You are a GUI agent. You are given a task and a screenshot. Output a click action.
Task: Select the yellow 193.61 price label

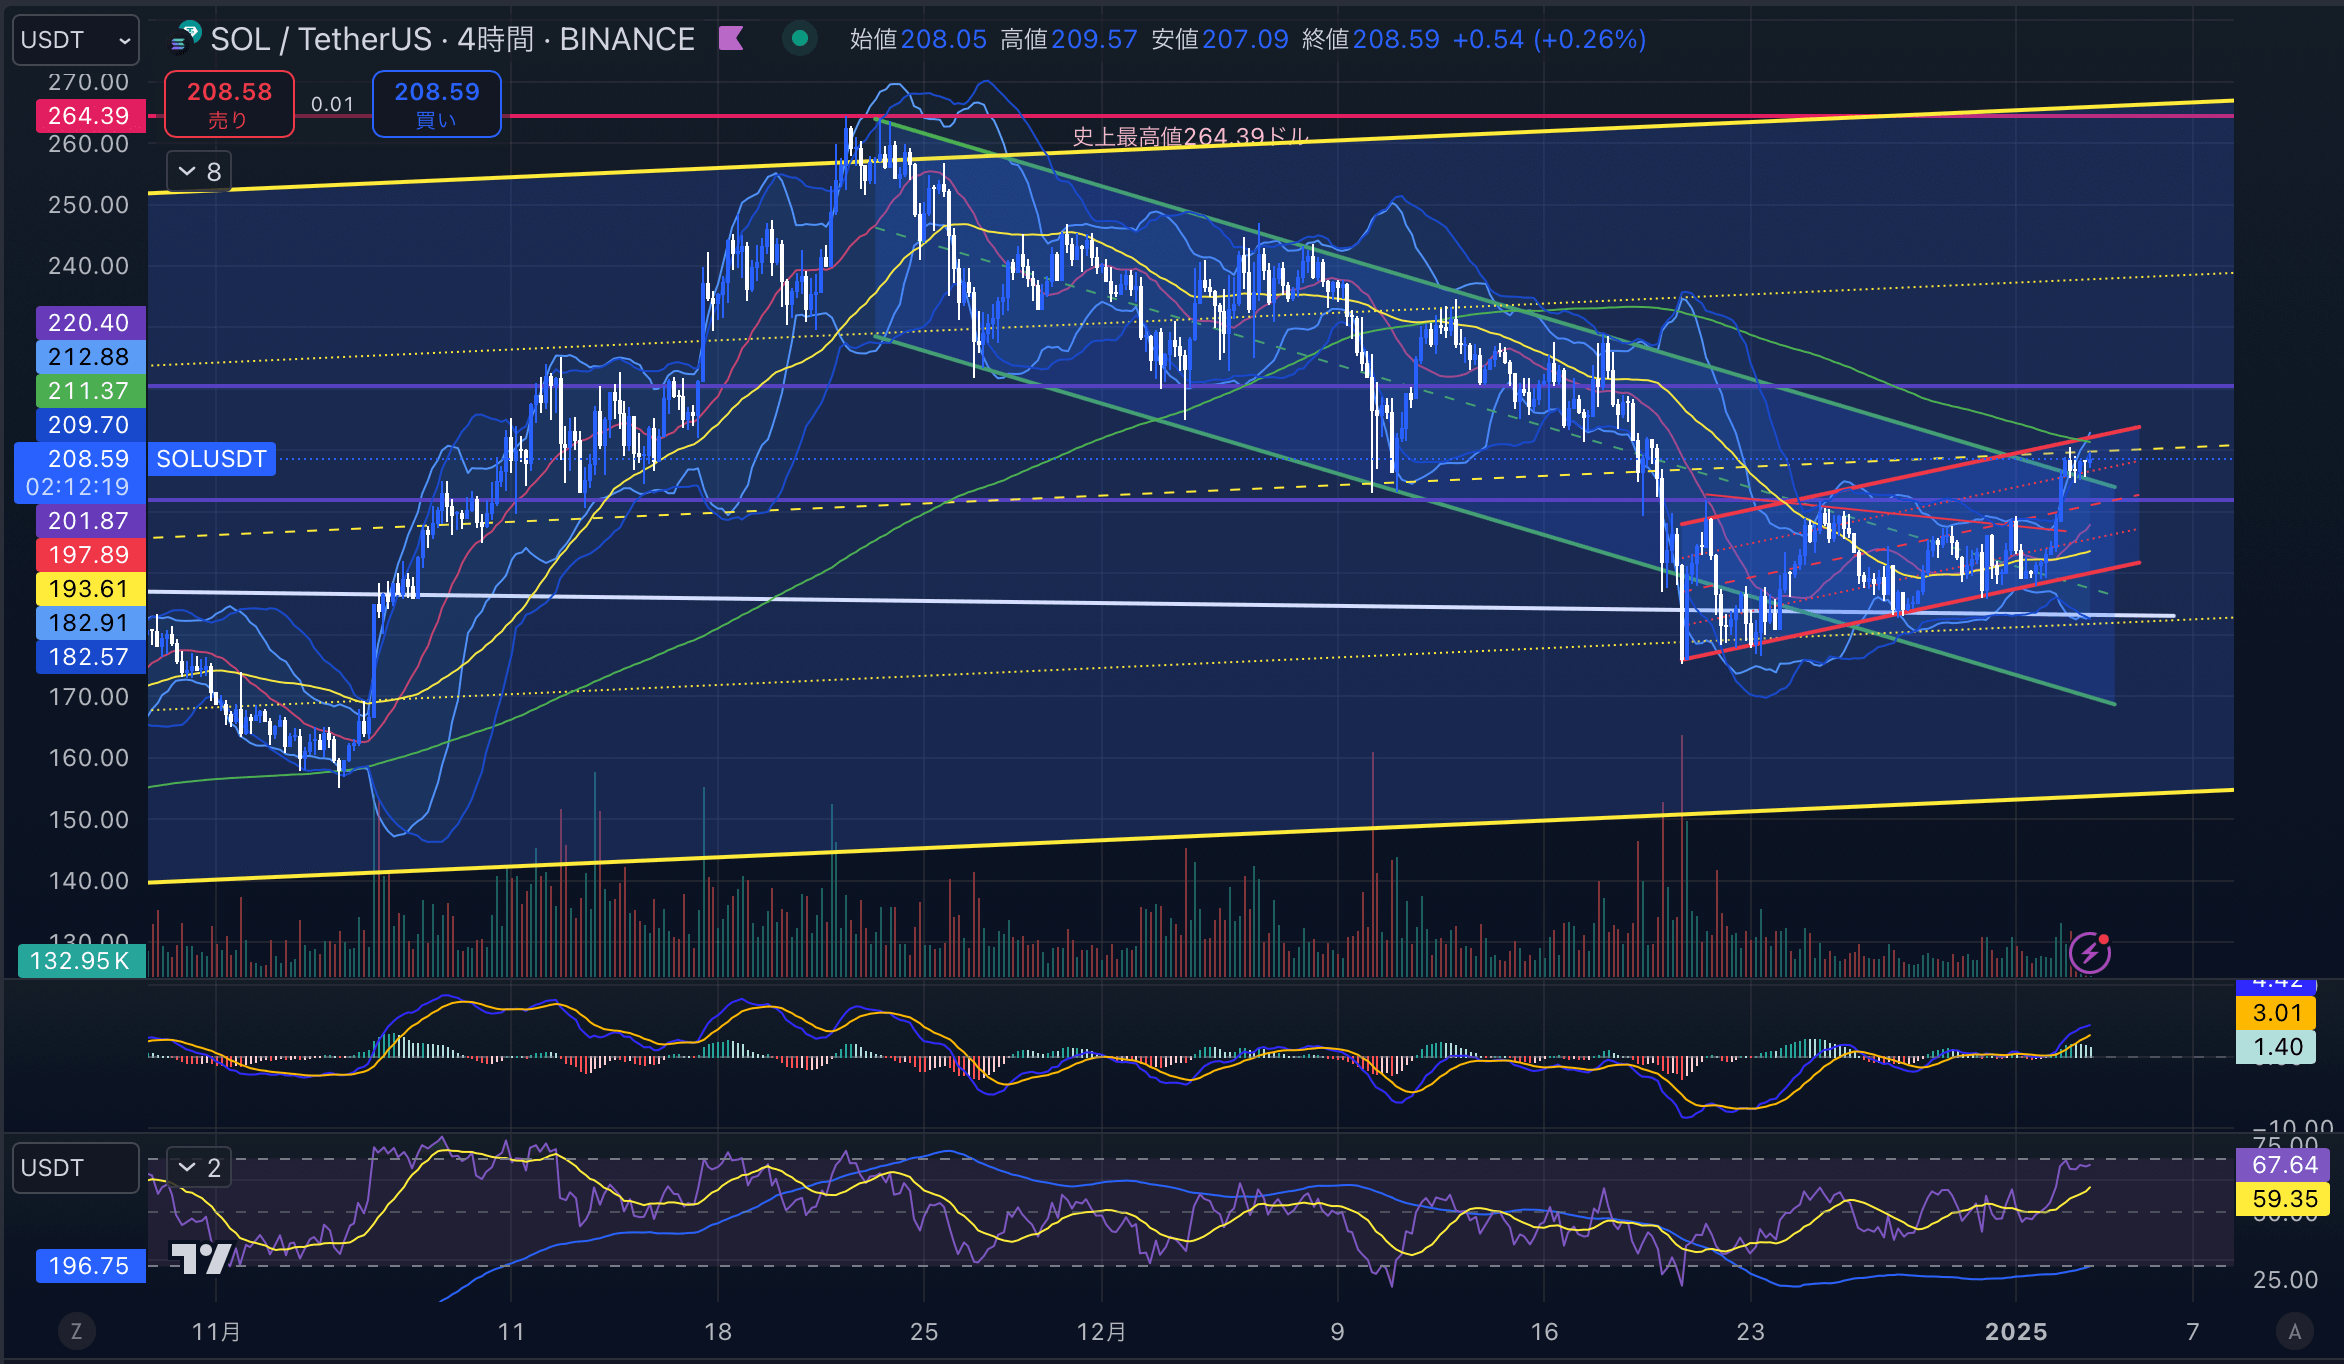click(90, 589)
